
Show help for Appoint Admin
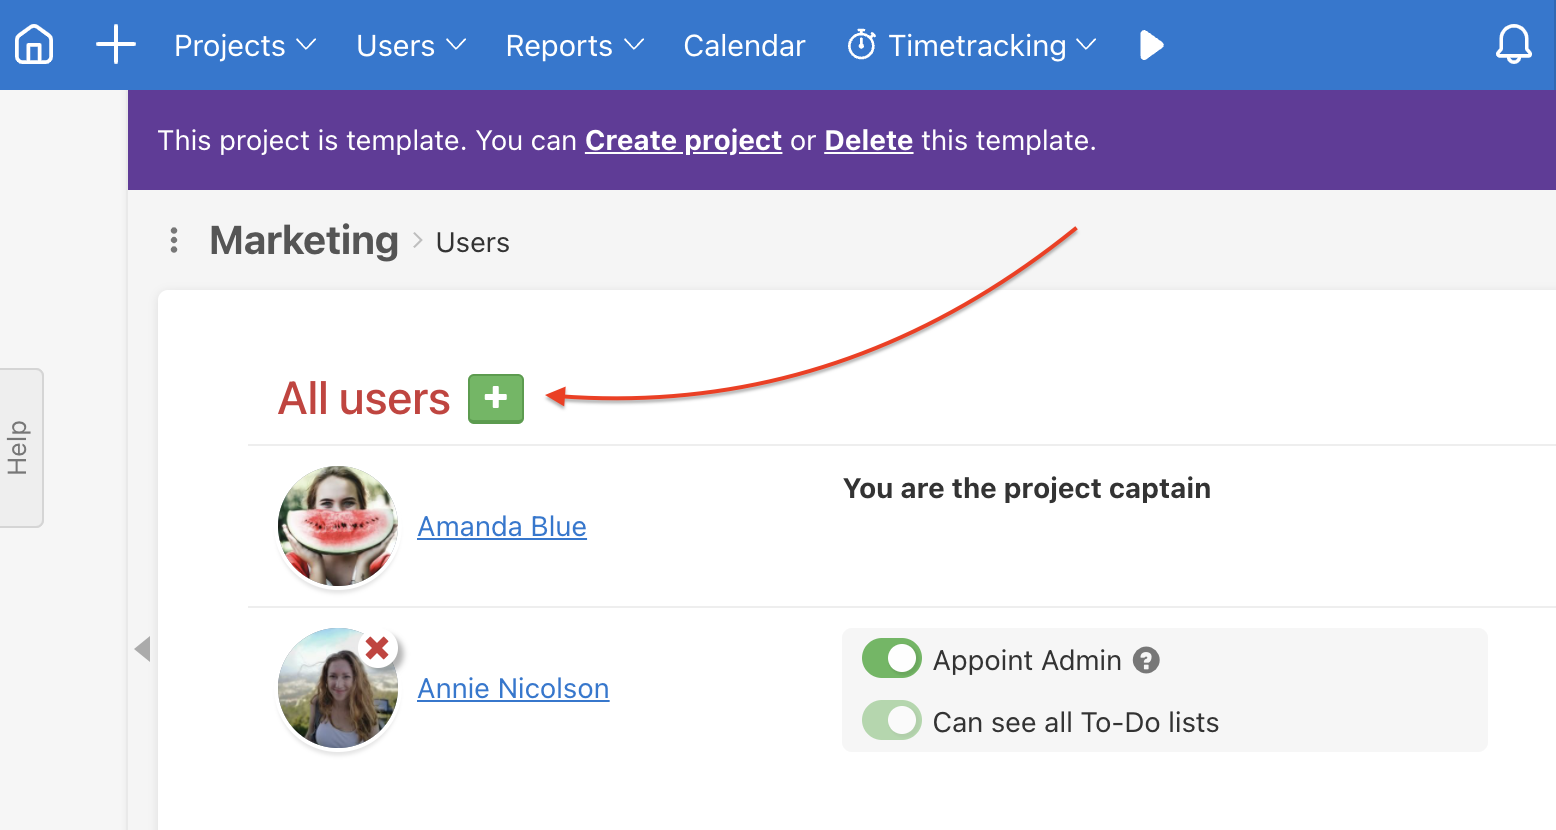click(x=1146, y=660)
